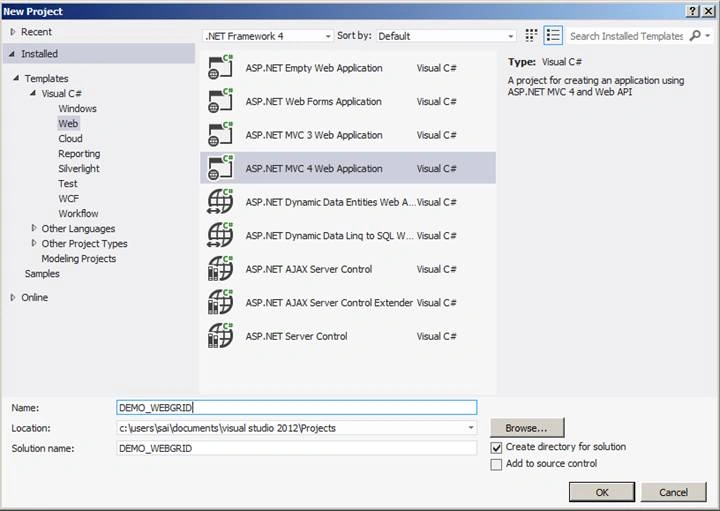Expand the Online section

13,298
